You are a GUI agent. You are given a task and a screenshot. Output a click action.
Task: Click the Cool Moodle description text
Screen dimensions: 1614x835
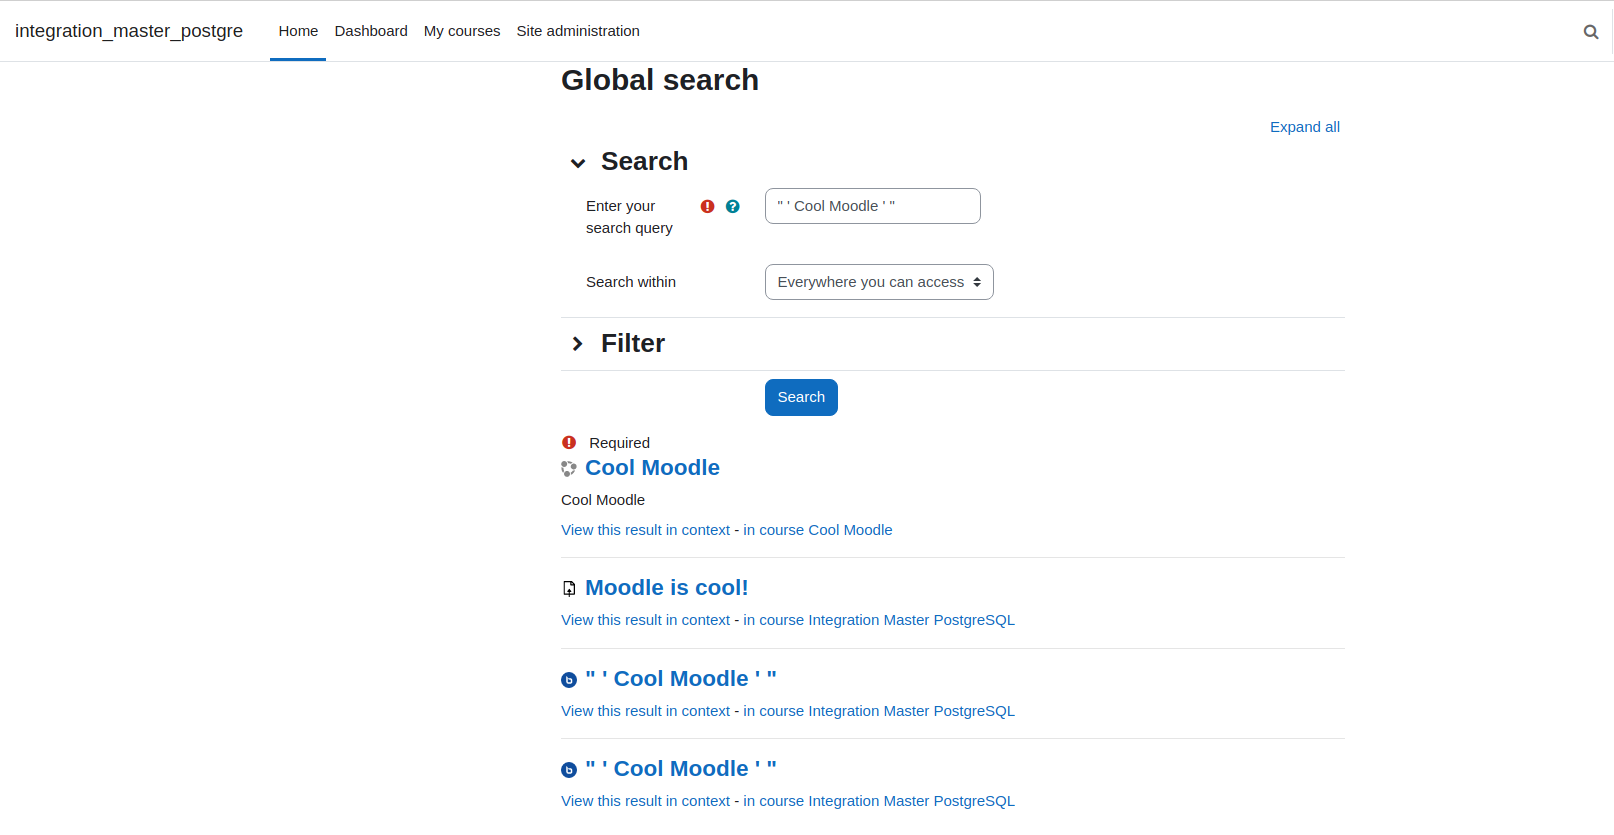point(603,500)
